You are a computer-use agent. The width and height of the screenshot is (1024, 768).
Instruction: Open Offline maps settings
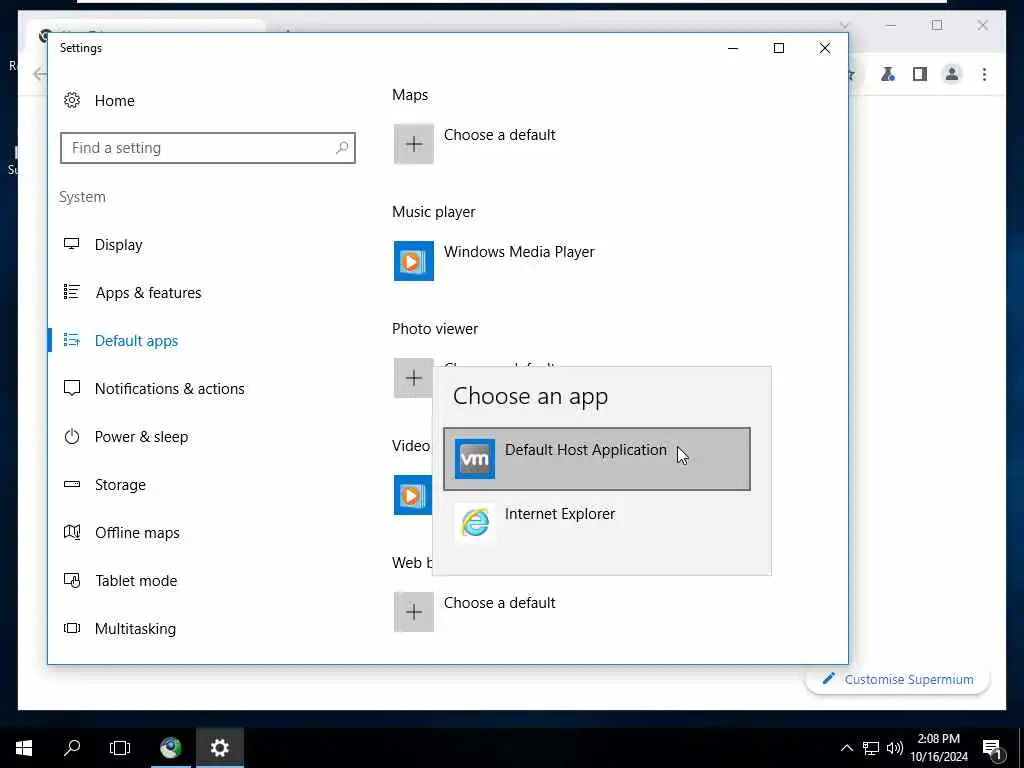[137, 533]
